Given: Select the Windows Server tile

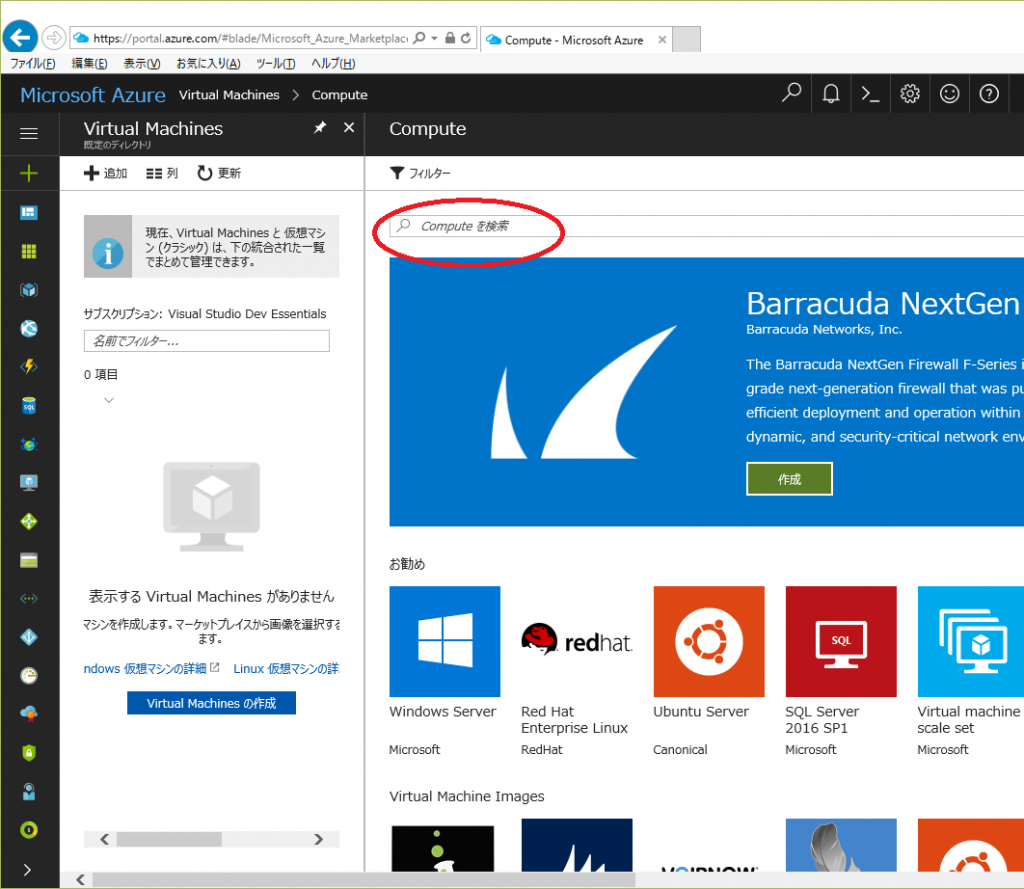Looking at the screenshot, I should click(x=445, y=671).
